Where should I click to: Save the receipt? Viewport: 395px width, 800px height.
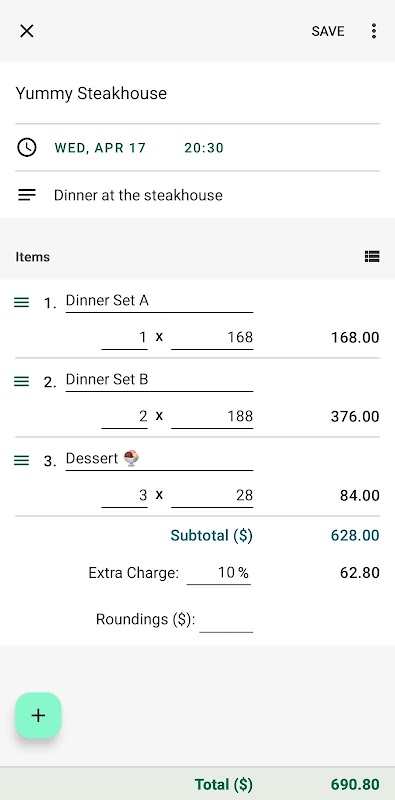(328, 31)
